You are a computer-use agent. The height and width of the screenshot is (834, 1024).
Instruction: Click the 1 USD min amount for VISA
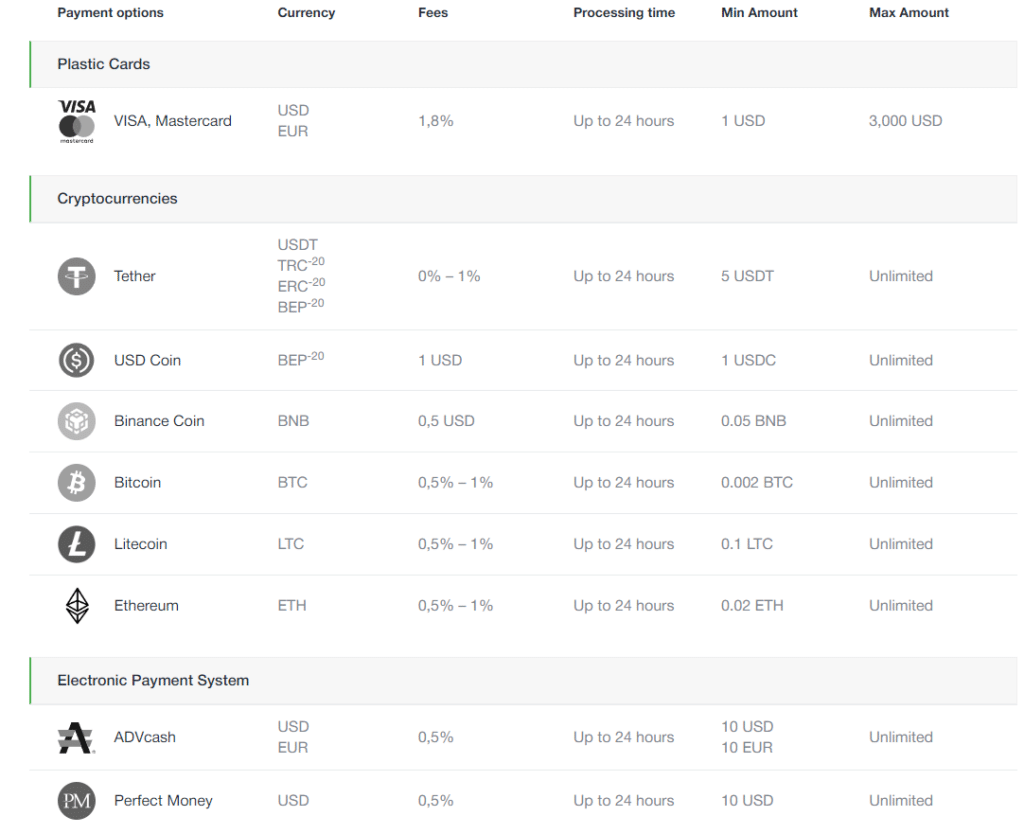coord(743,121)
